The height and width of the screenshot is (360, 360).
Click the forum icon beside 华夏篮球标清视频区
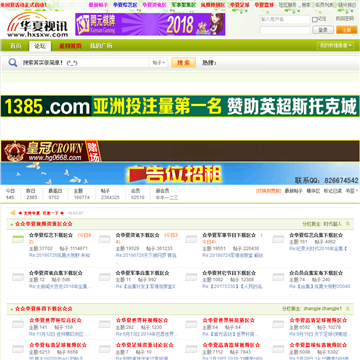(x=278, y=349)
